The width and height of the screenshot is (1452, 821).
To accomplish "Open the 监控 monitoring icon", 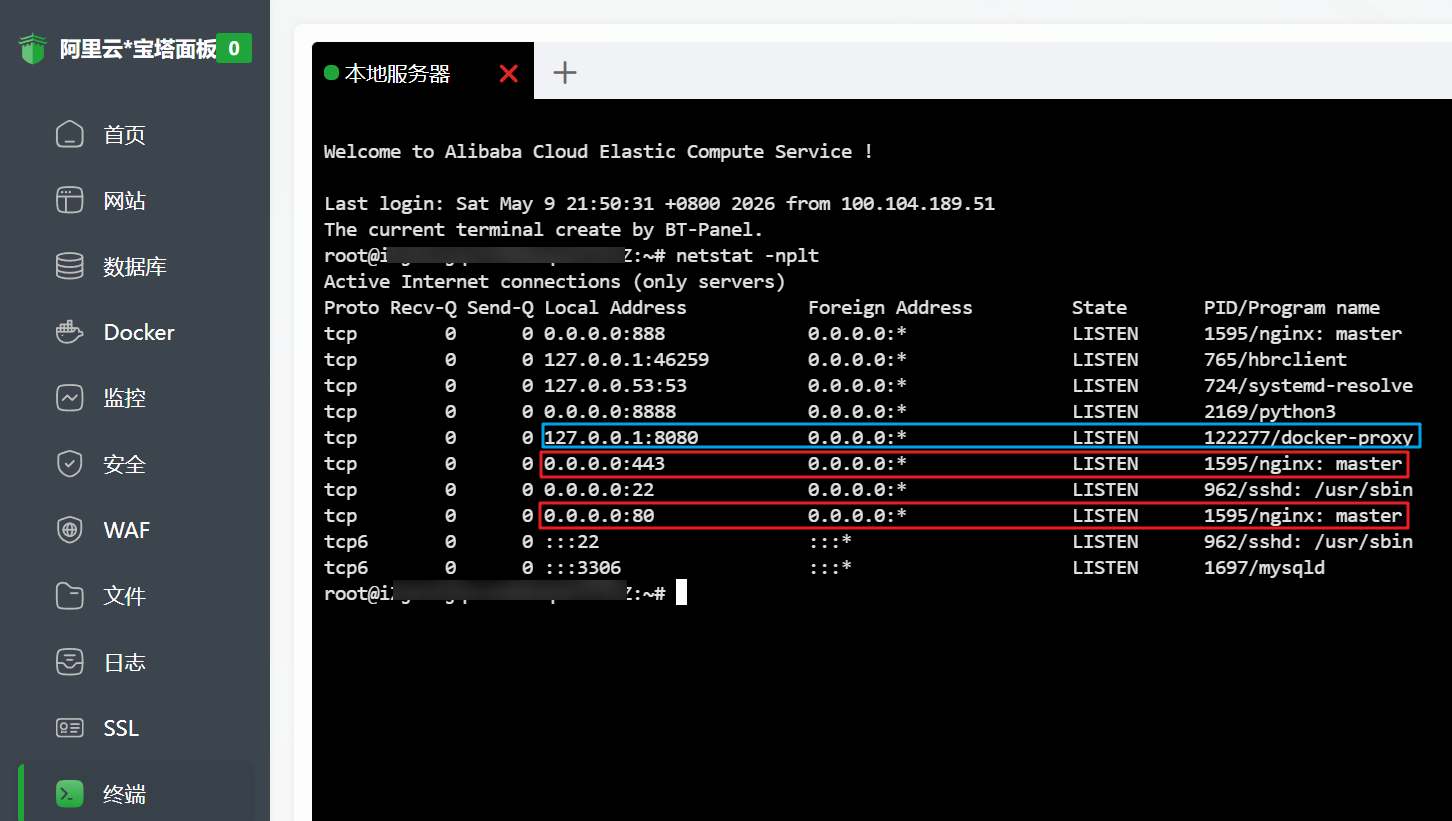I will (69, 399).
